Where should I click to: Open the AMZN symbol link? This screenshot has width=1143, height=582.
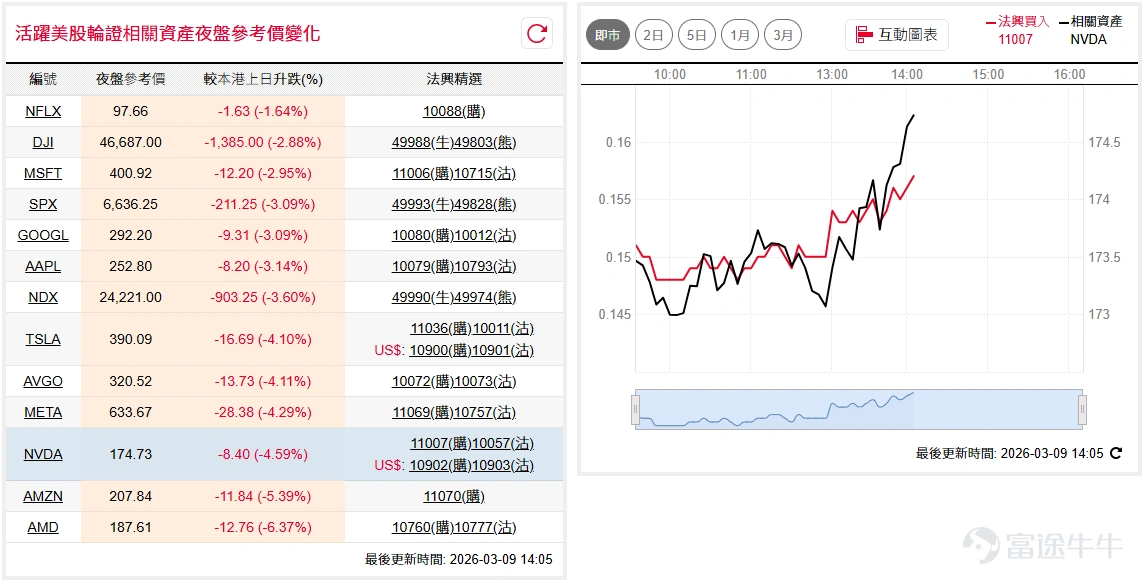click(x=43, y=497)
